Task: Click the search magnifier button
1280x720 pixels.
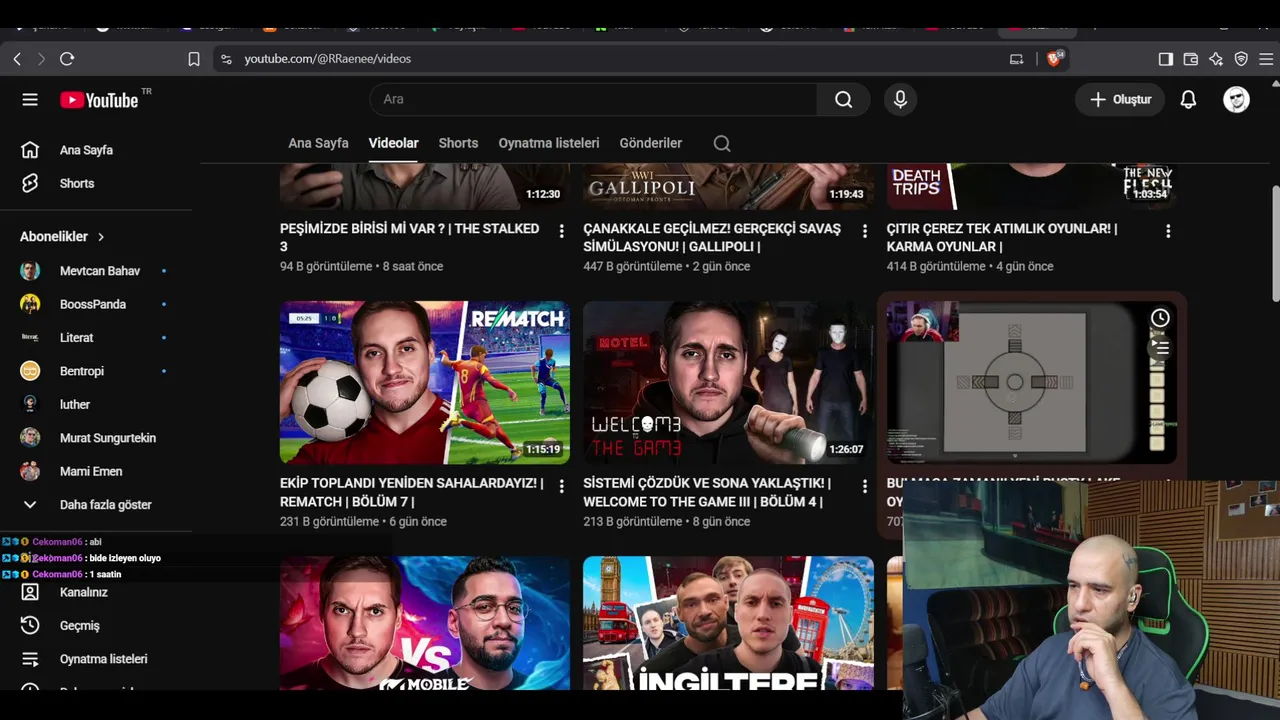Action: pyautogui.click(x=843, y=99)
